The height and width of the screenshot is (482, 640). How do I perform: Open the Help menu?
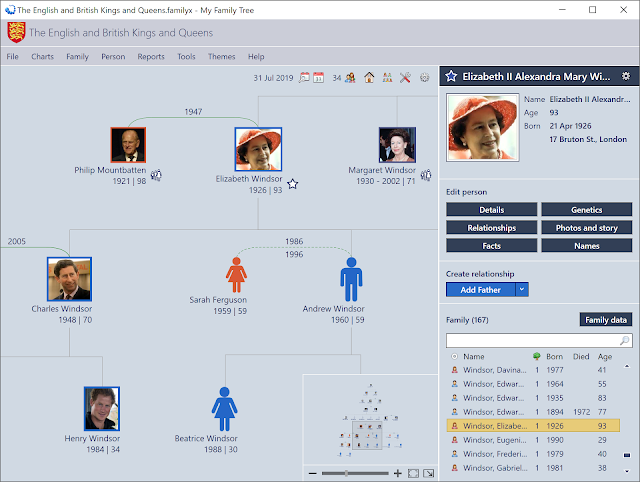click(256, 56)
